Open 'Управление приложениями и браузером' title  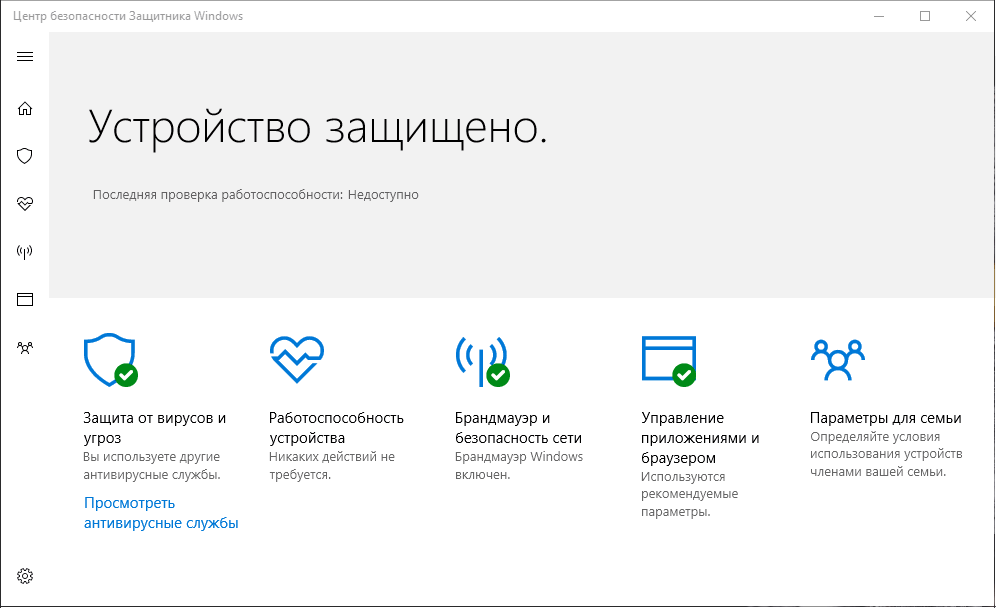pos(700,438)
